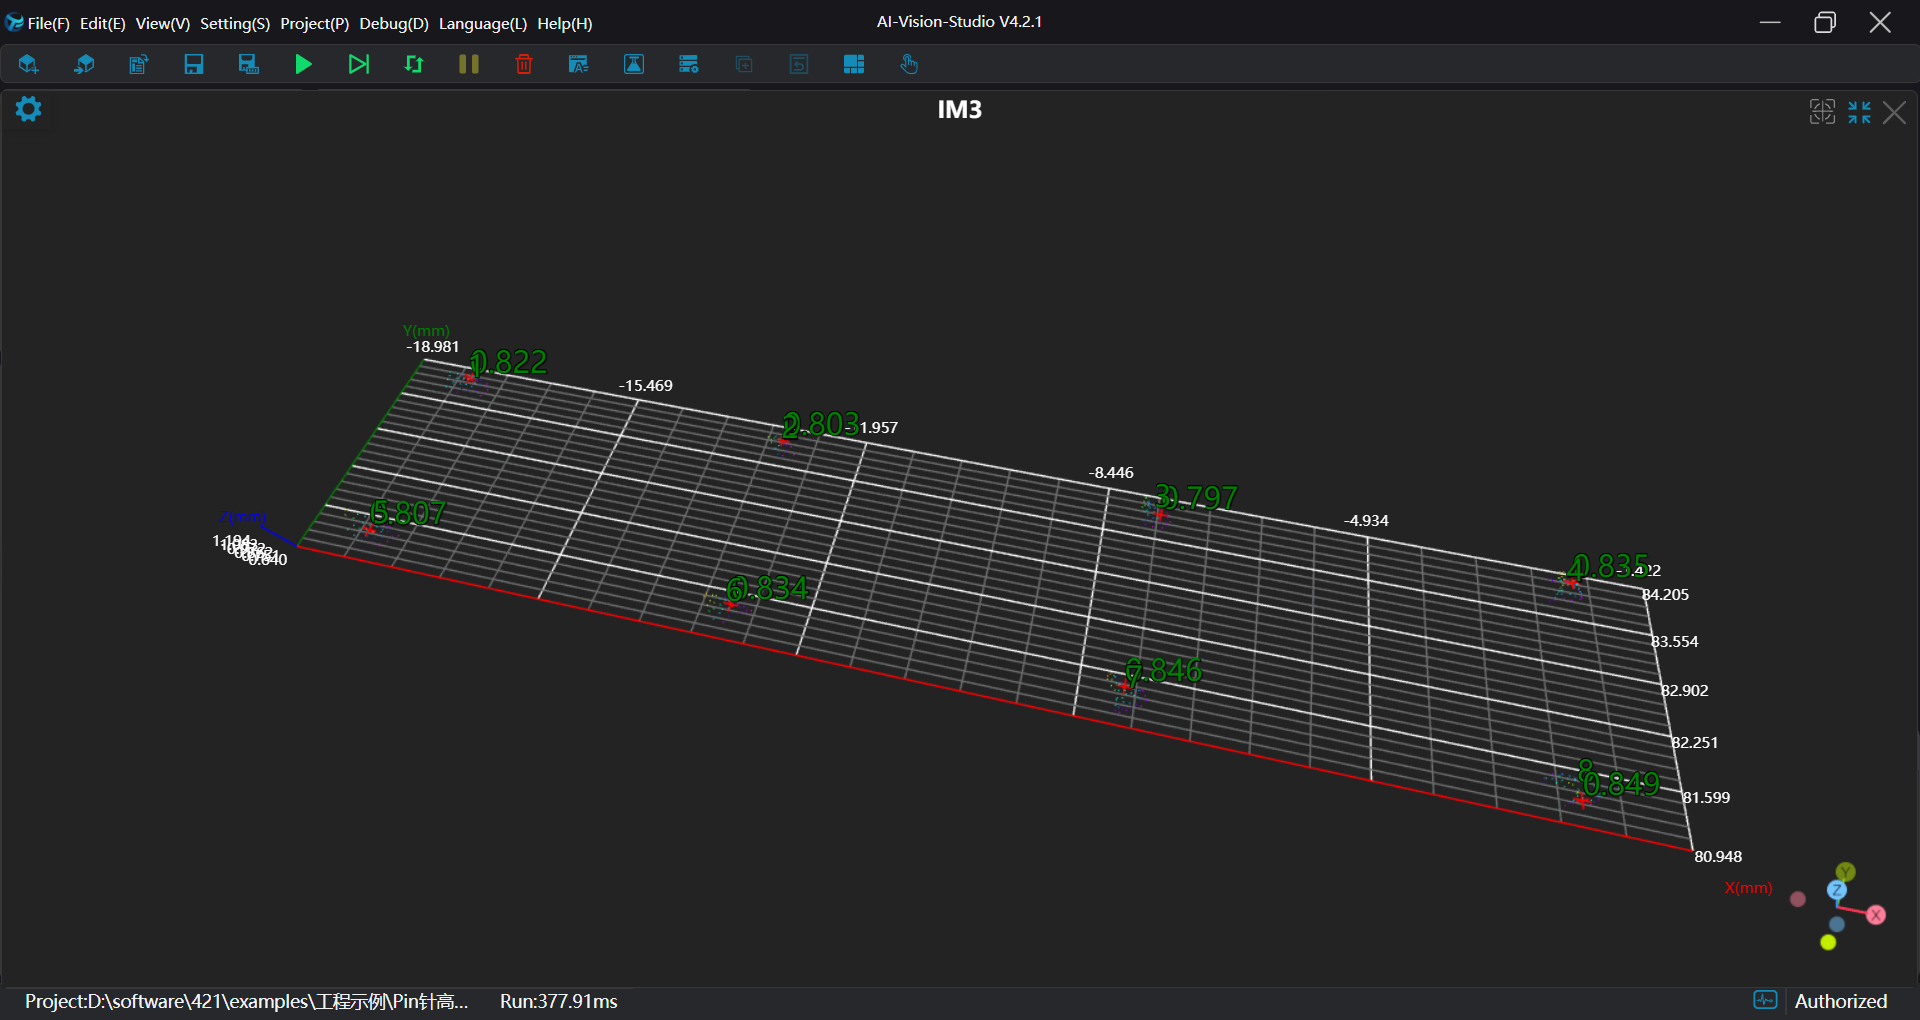The image size is (1920, 1020).
Task: Click the status monitor icon beside Authorized
Action: coord(1765,1000)
